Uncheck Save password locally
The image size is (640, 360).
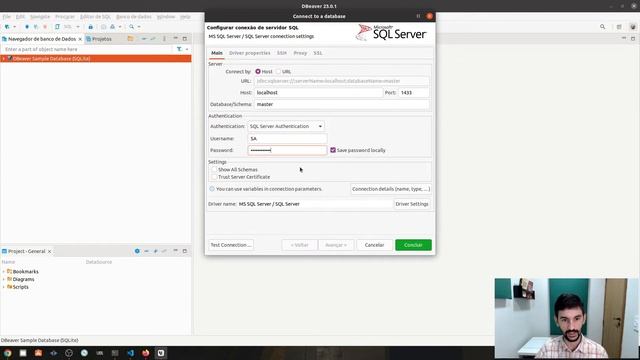coord(333,150)
